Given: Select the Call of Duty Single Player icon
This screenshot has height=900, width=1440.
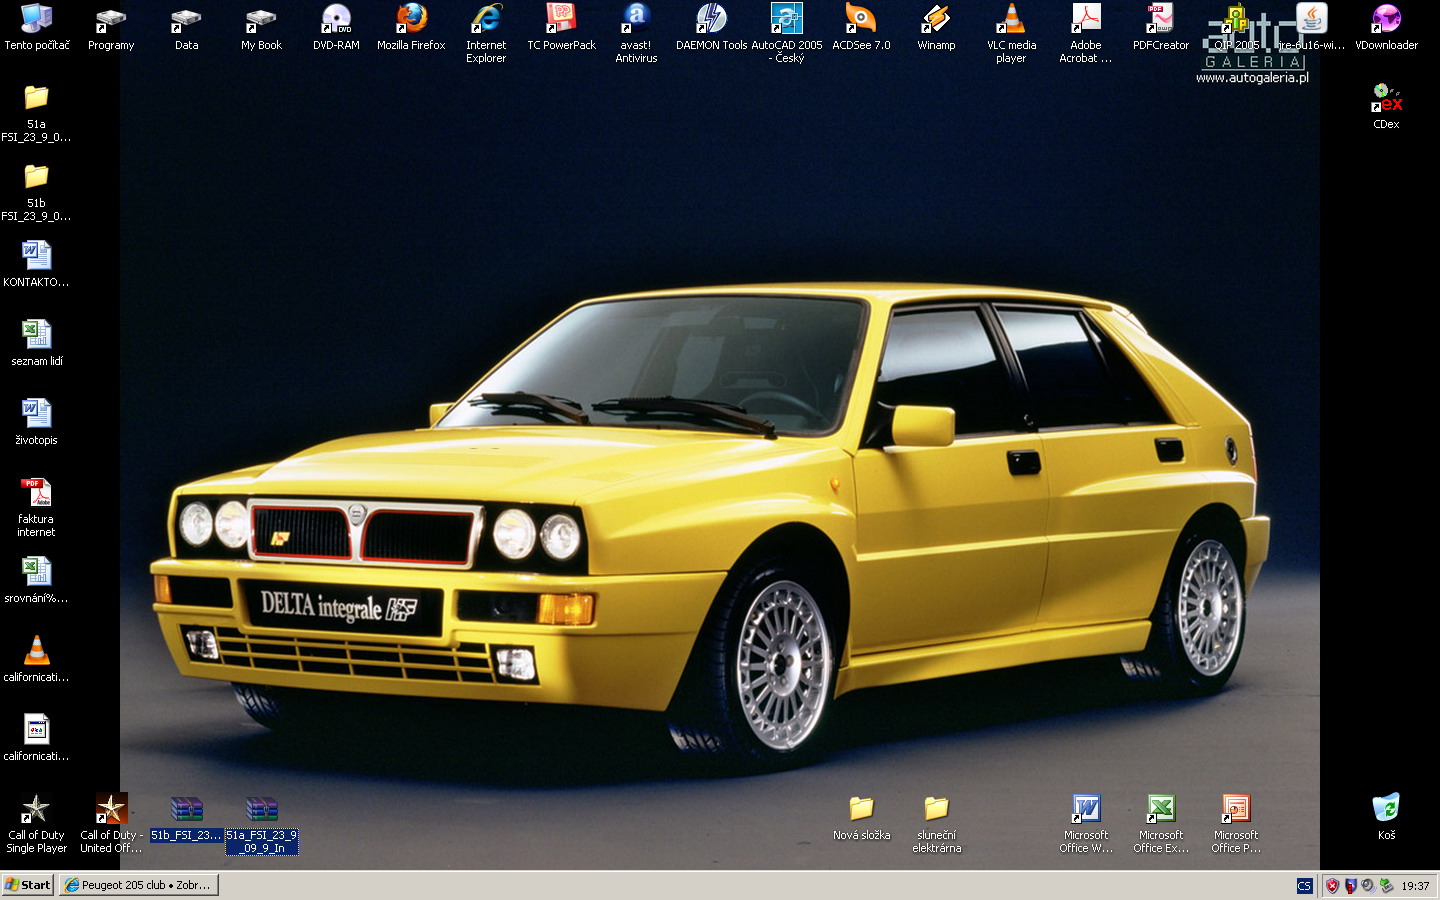Looking at the screenshot, I should pos(36,809).
